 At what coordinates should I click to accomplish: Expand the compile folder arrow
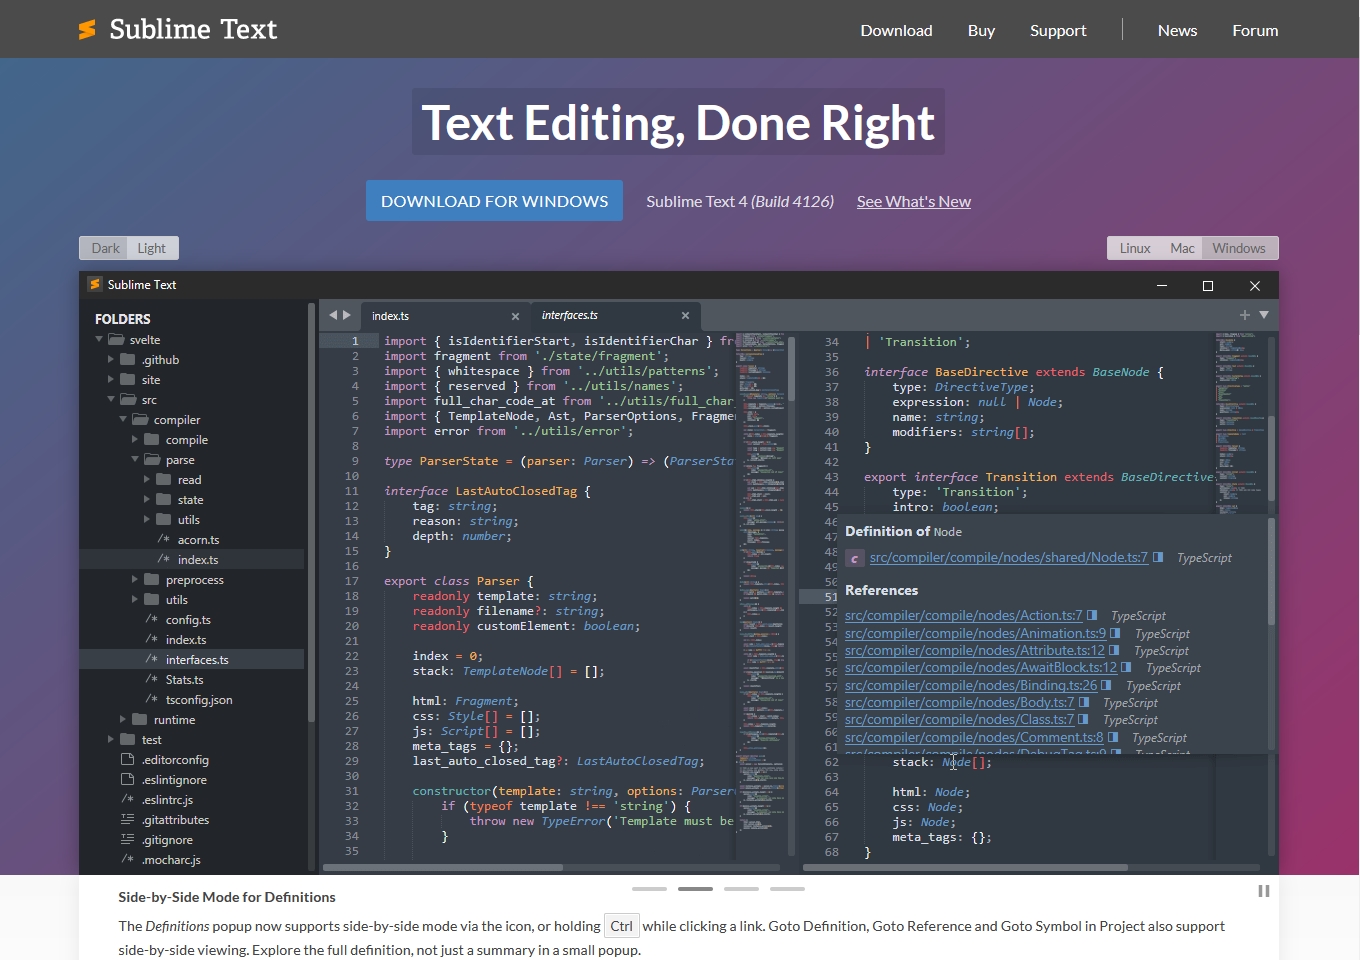[x=135, y=440]
